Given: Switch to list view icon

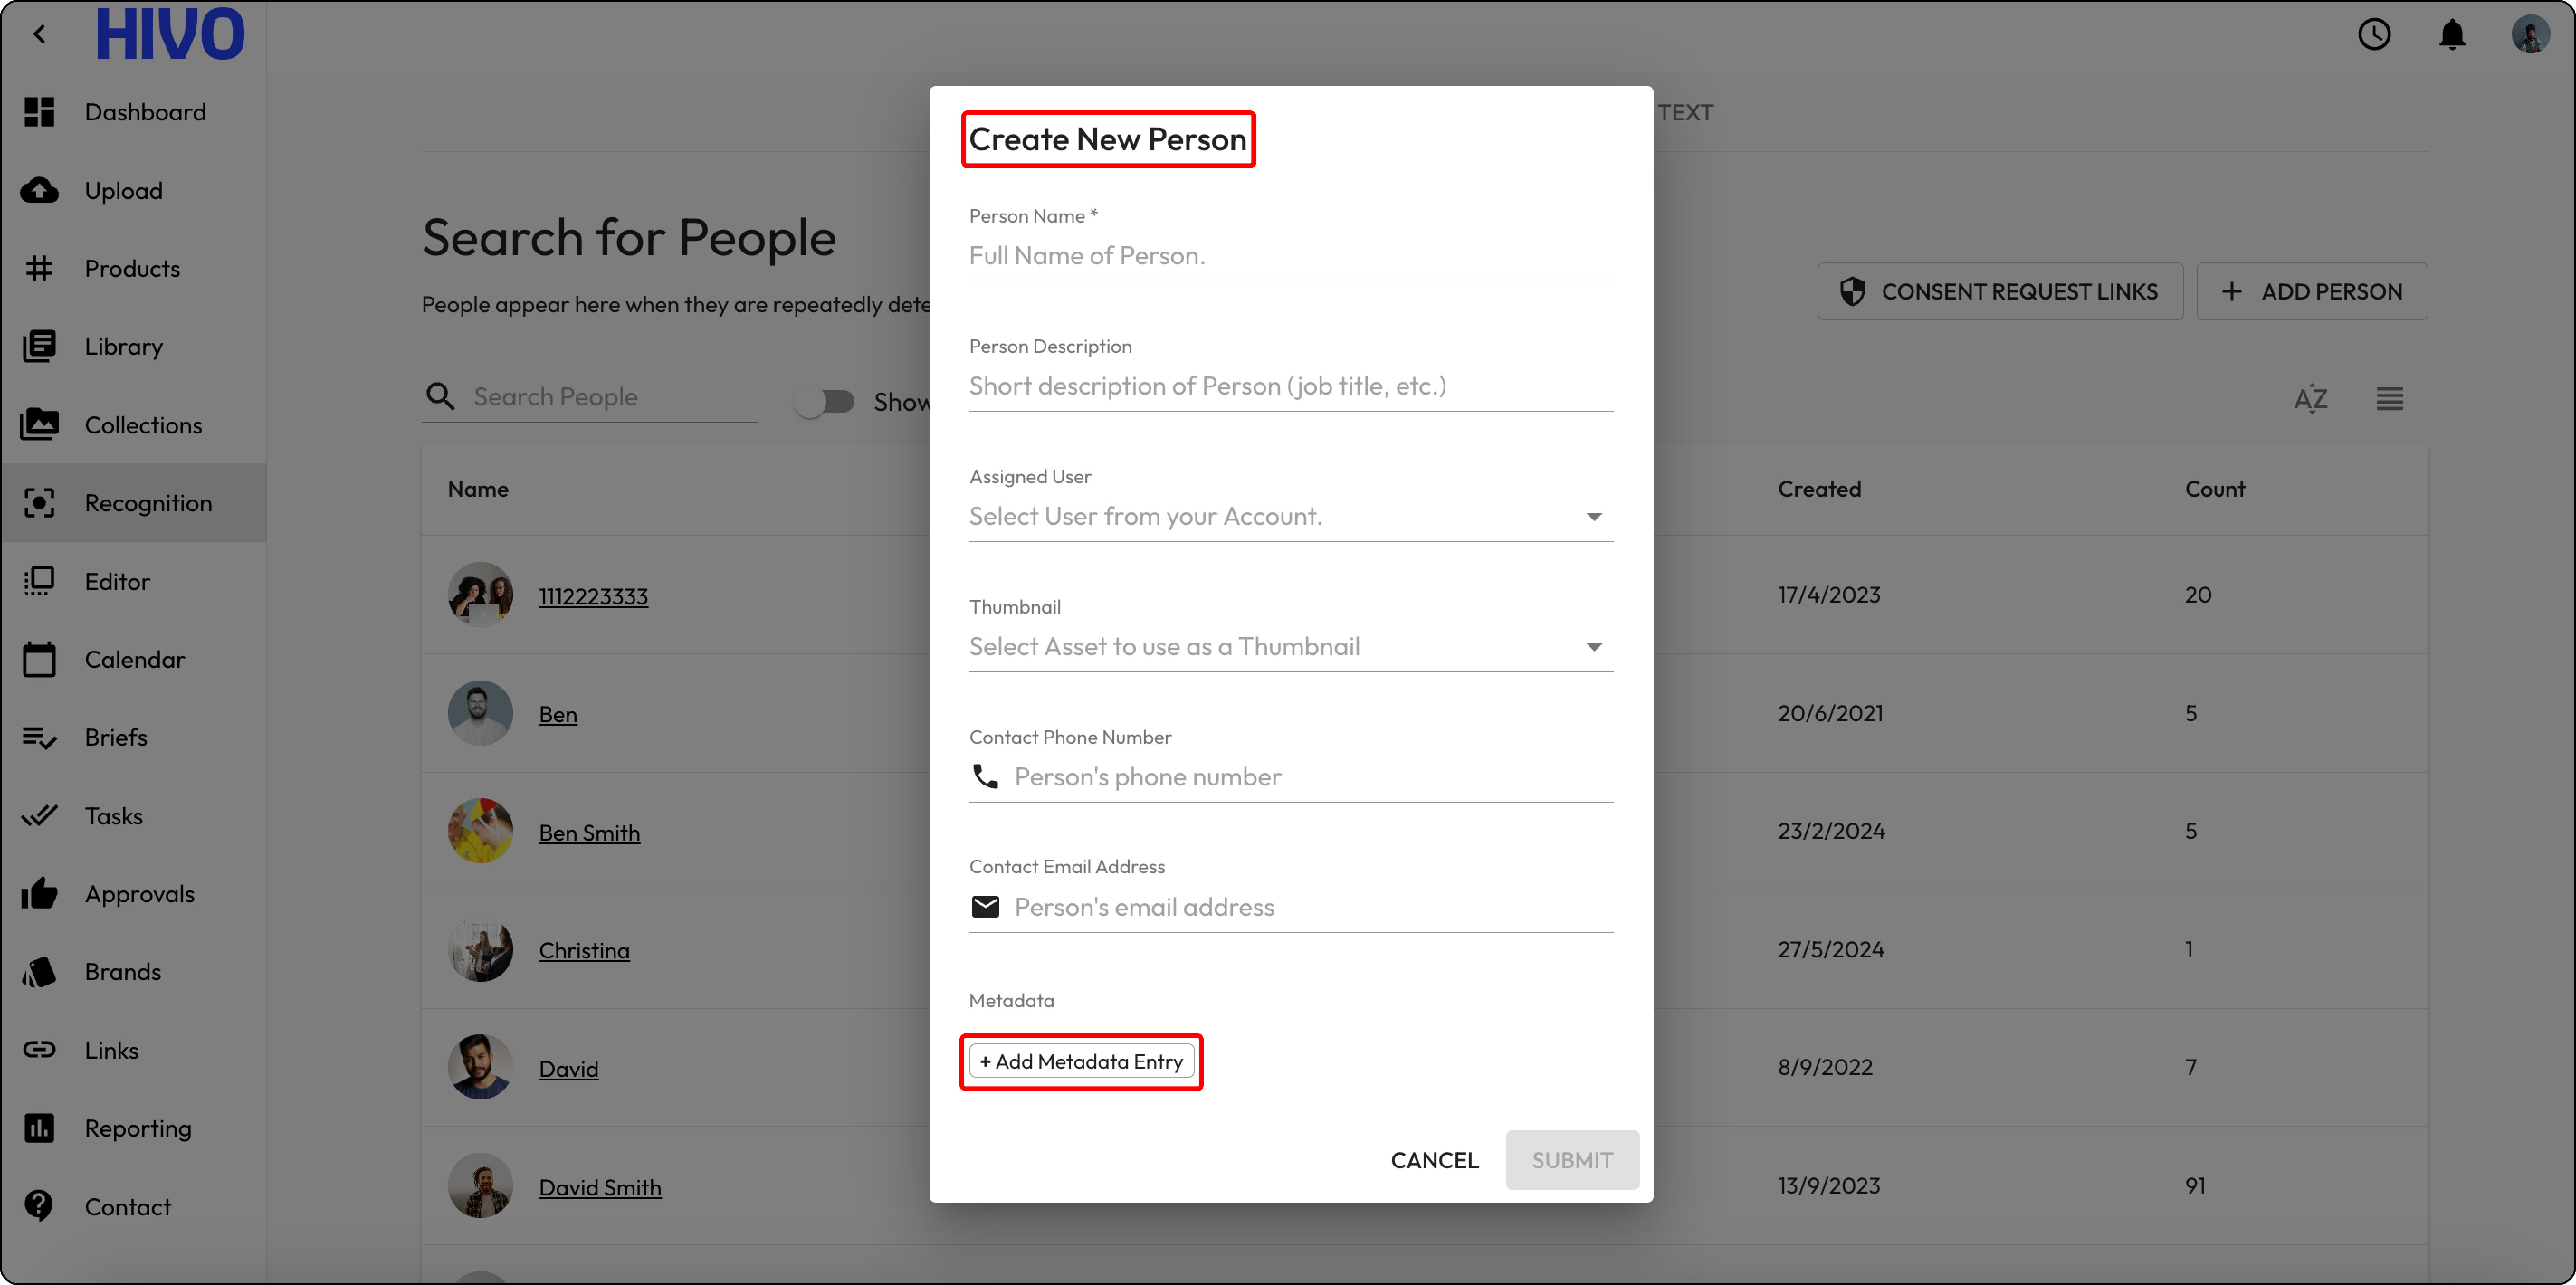Looking at the screenshot, I should coord(2389,398).
